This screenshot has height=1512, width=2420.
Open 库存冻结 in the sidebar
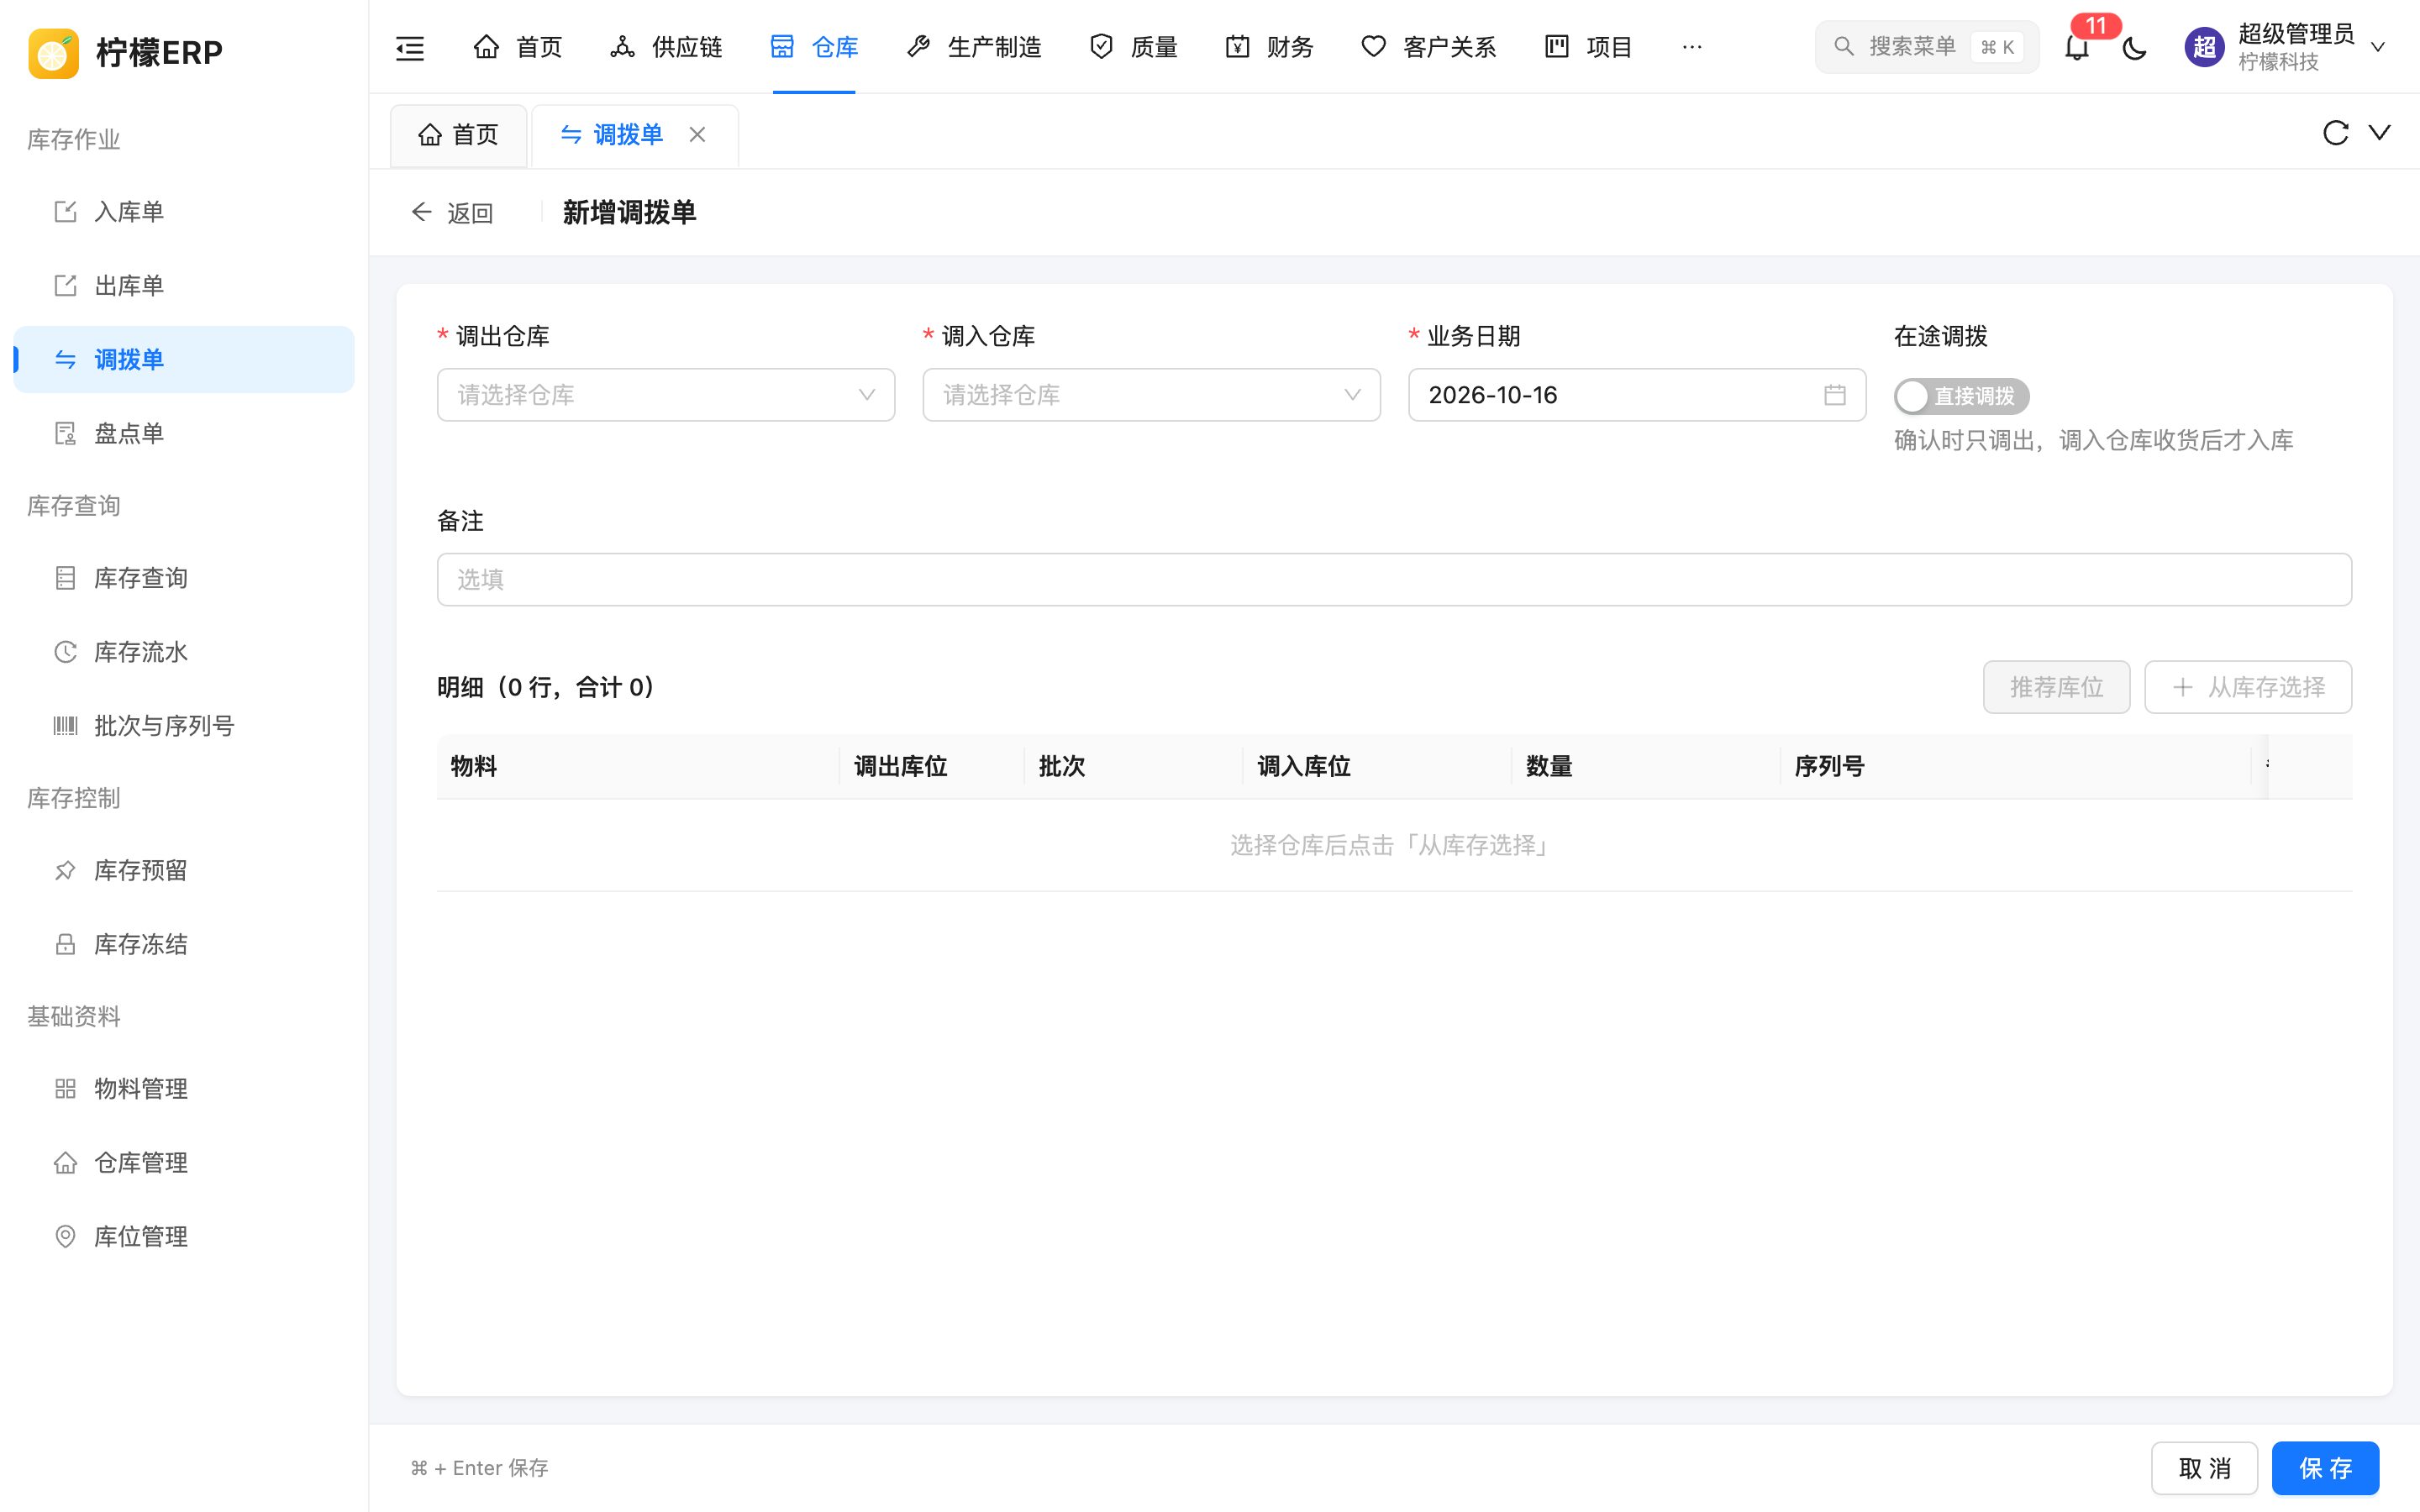tap(184, 944)
